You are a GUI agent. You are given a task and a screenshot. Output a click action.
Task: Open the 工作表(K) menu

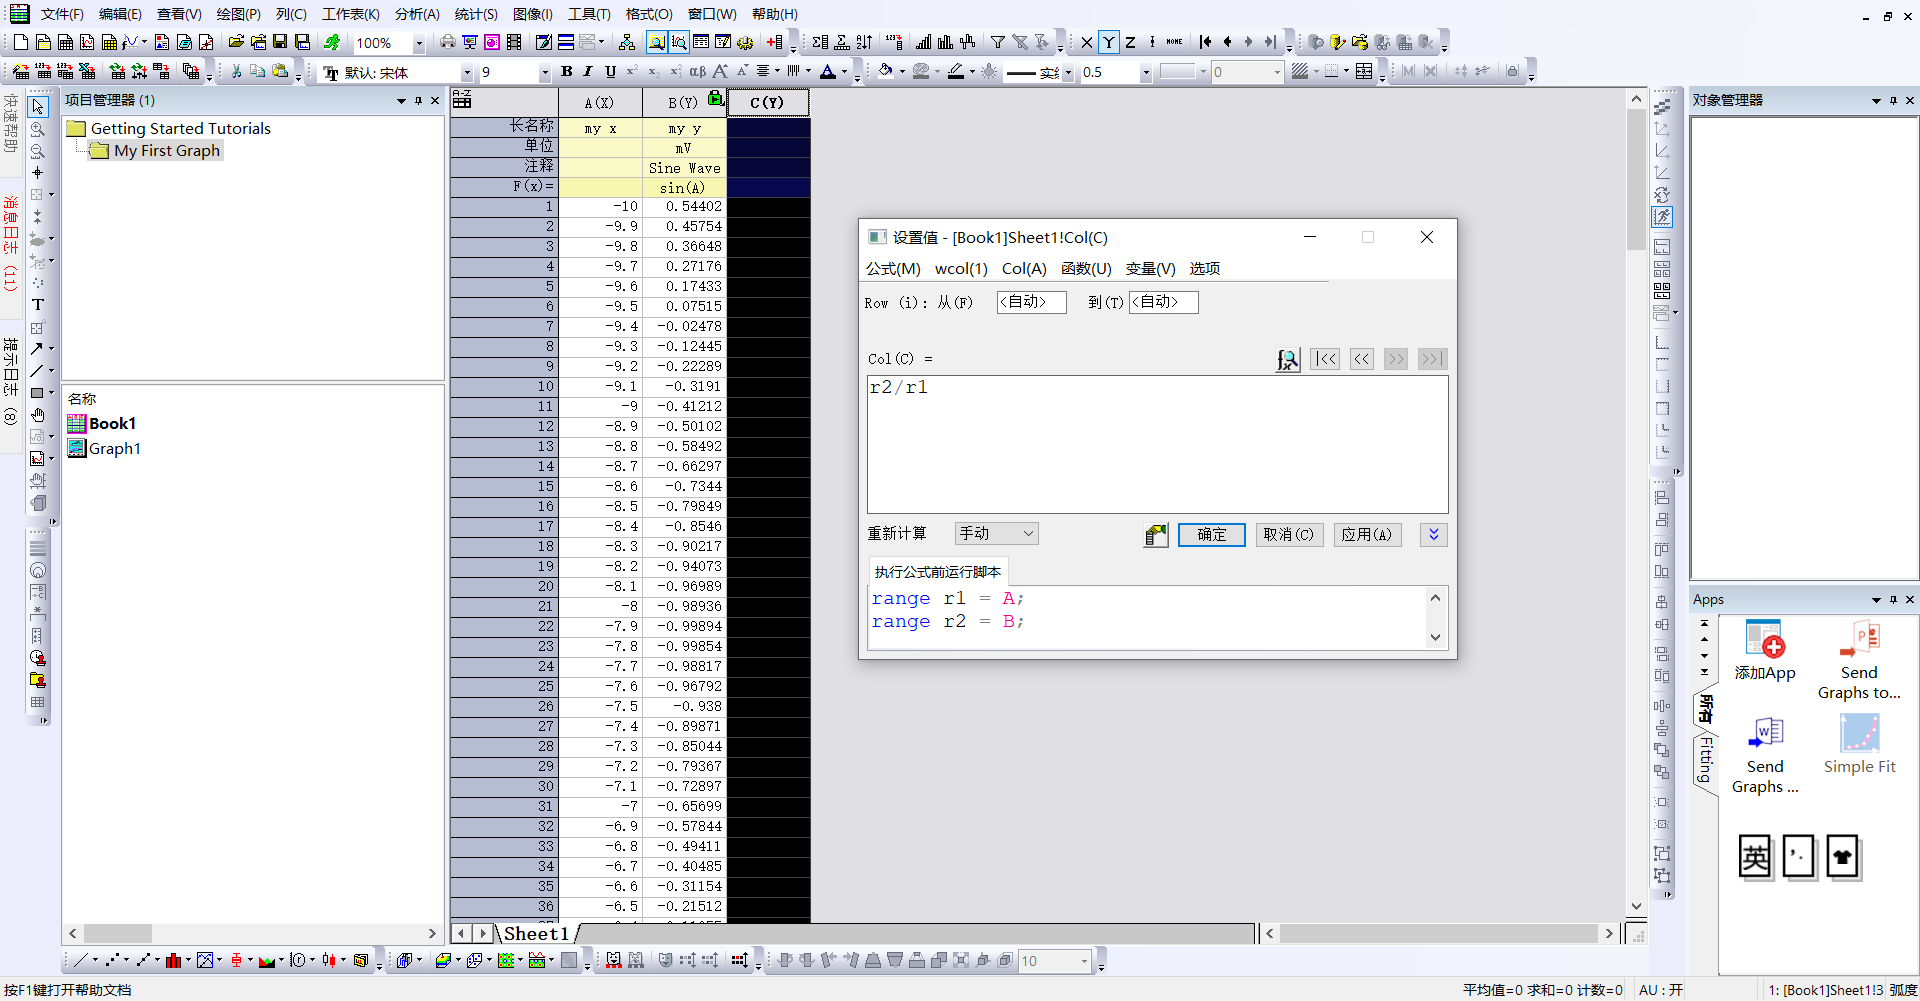pos(350,14)
